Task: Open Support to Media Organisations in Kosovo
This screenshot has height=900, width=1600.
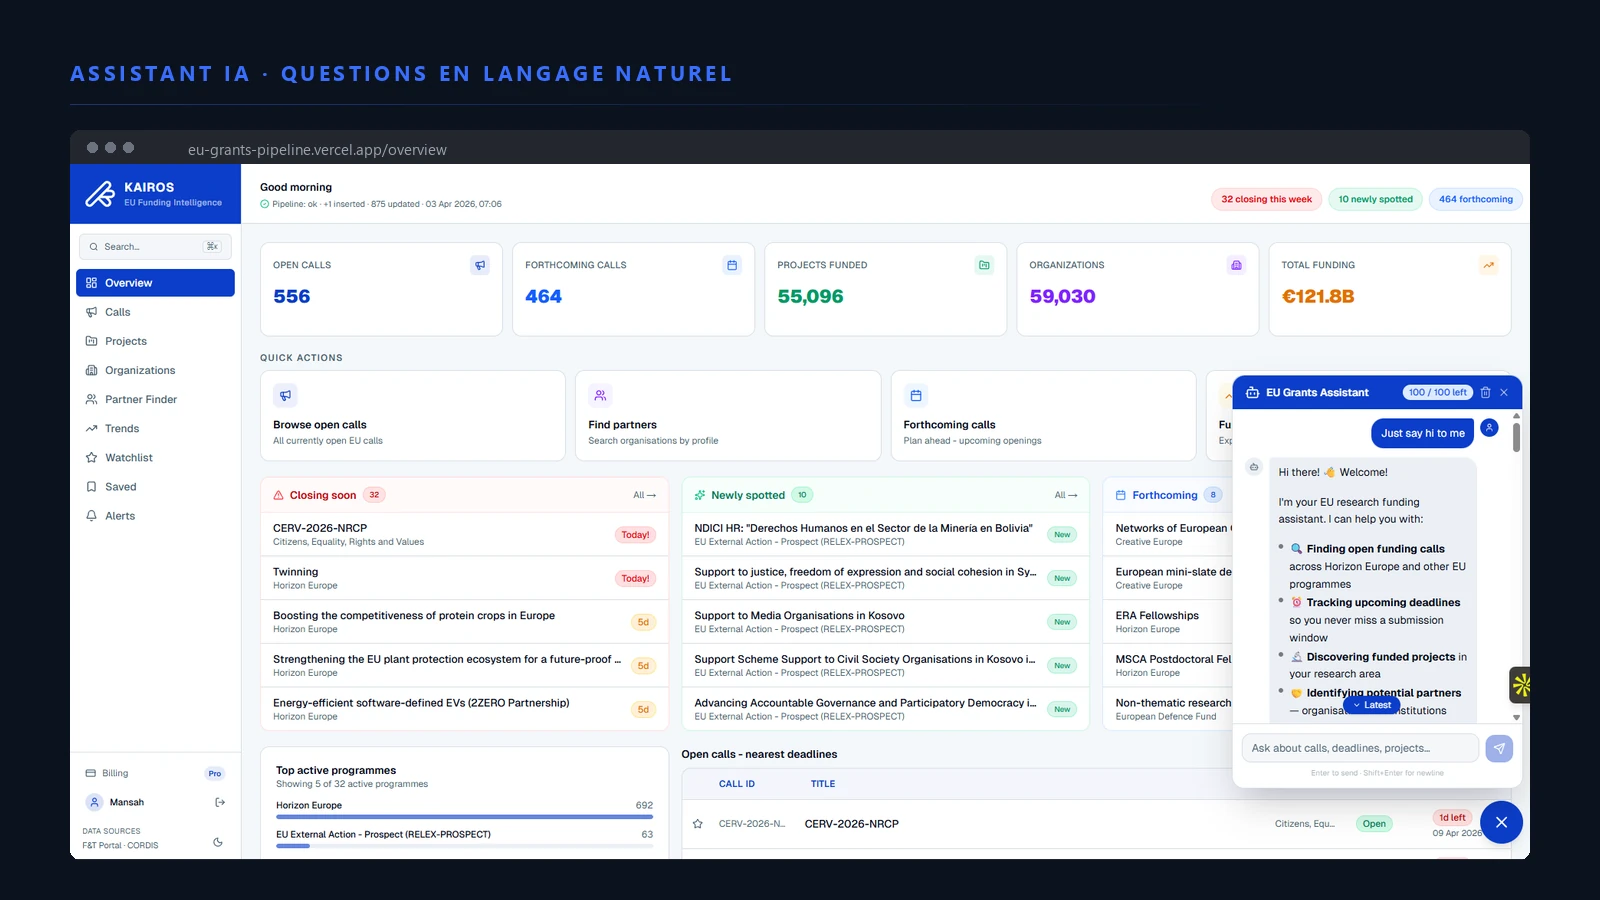Action: pos(885,622)
